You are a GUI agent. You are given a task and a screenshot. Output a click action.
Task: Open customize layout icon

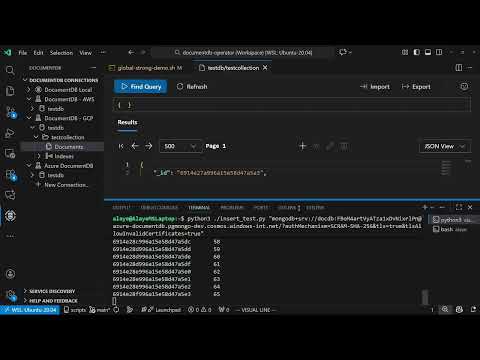point(405,52)
